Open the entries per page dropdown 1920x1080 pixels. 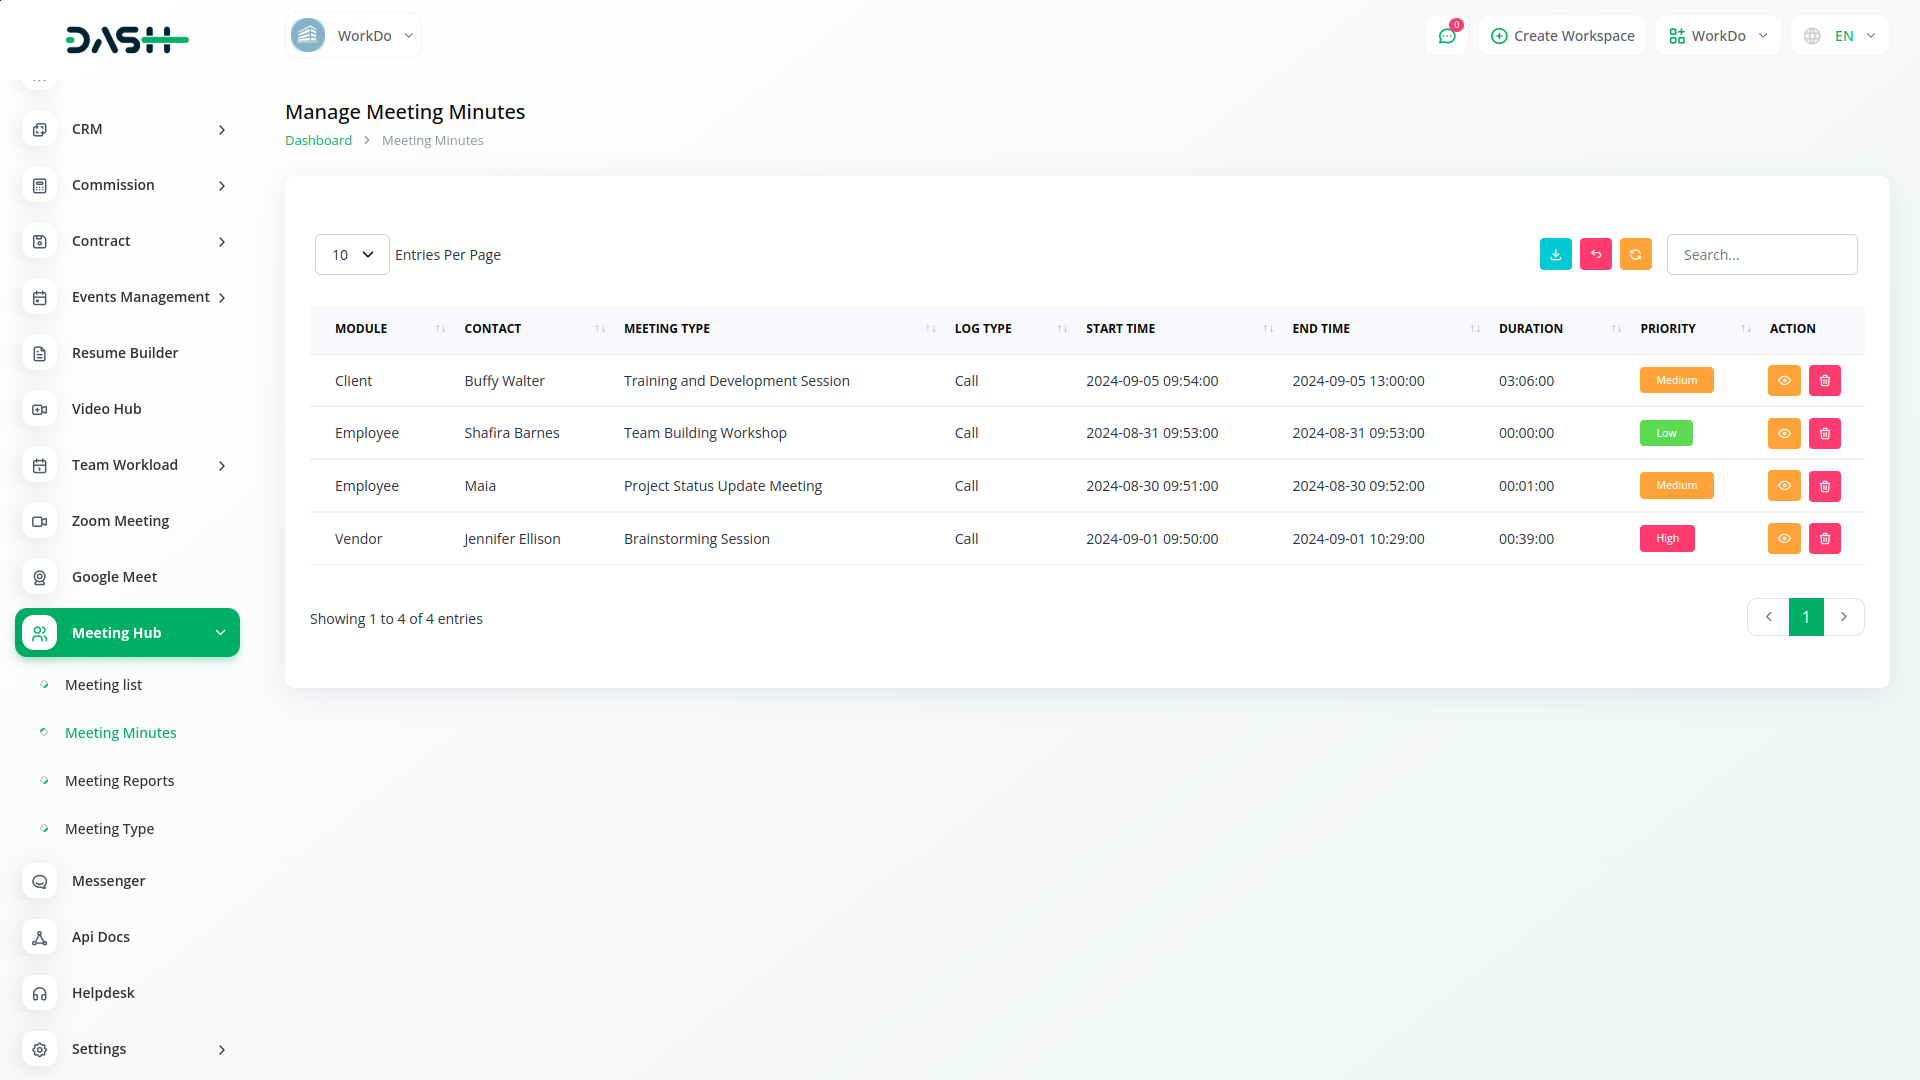point(352,255)
